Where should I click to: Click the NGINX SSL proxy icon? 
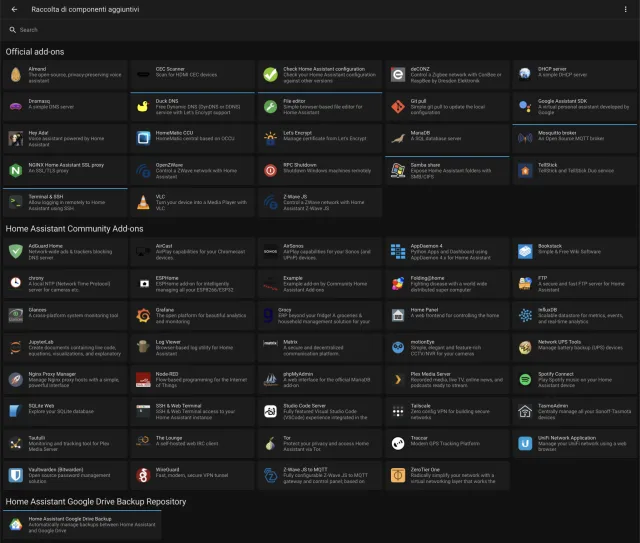pyautogui.click(x=15, y=171)
